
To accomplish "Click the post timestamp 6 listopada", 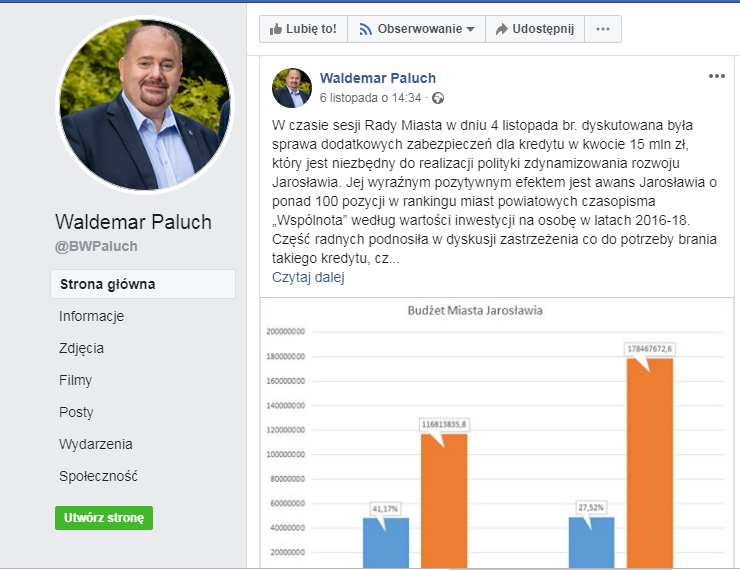I will (x=370, y=98).
